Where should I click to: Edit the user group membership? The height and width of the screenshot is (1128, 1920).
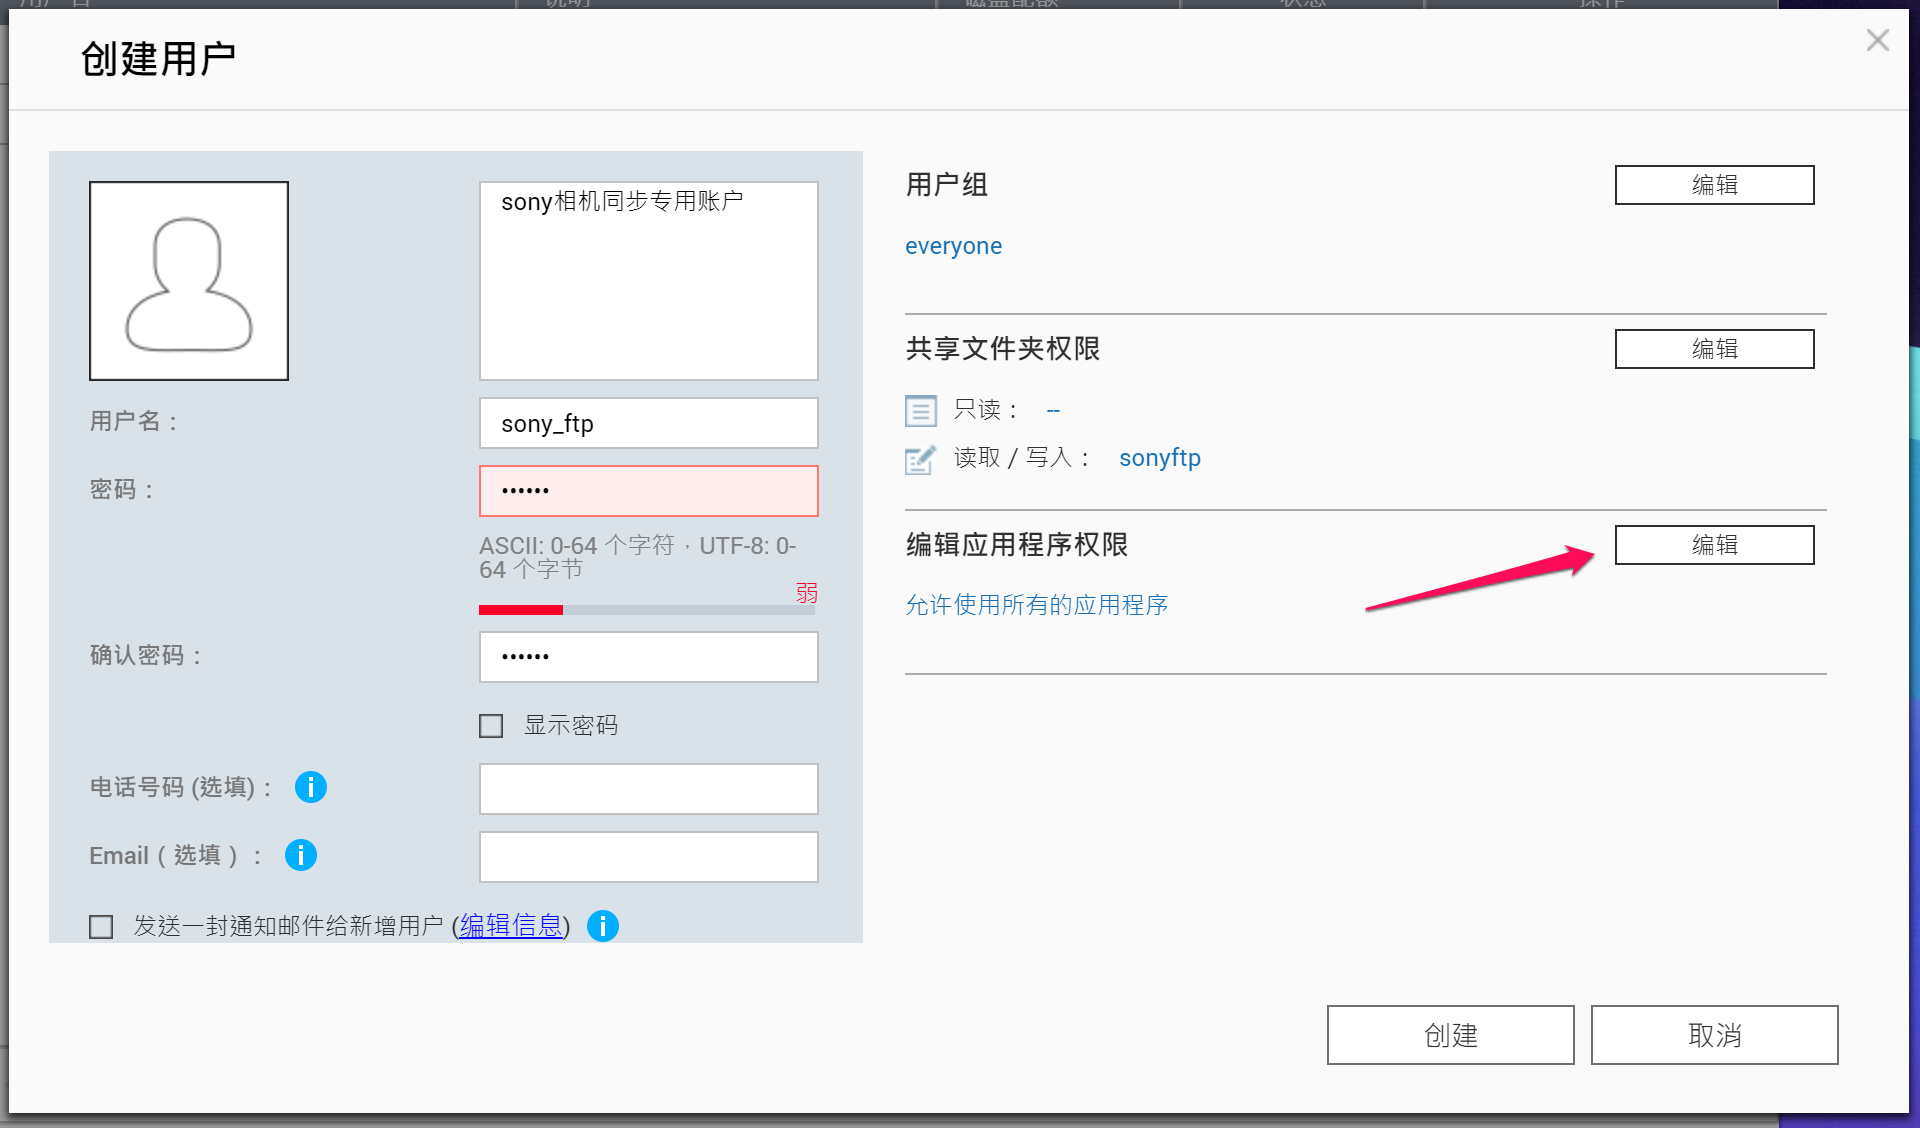pyautogui.click(x=1714, y=185)
